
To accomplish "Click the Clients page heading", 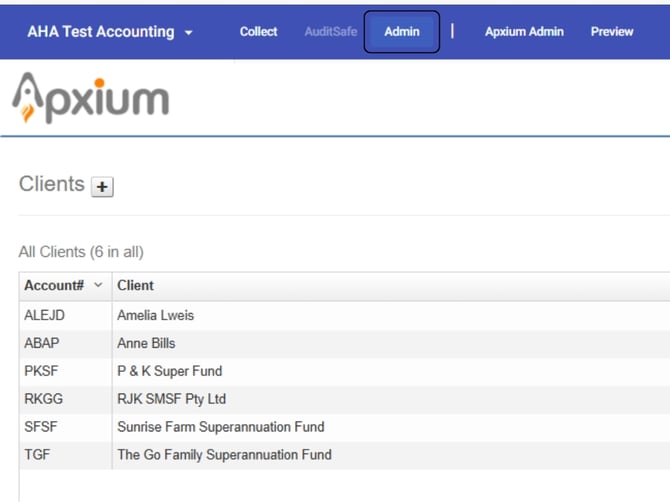I will click(52, 185).
